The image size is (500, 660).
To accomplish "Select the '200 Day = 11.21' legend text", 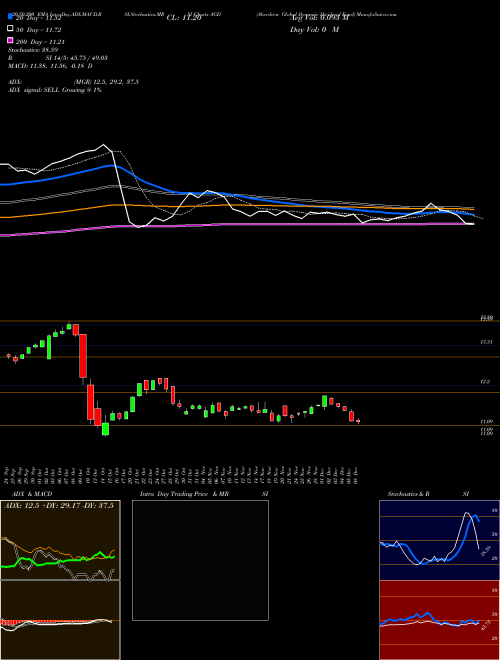I will pyautogui.click(x=40, y=42).
